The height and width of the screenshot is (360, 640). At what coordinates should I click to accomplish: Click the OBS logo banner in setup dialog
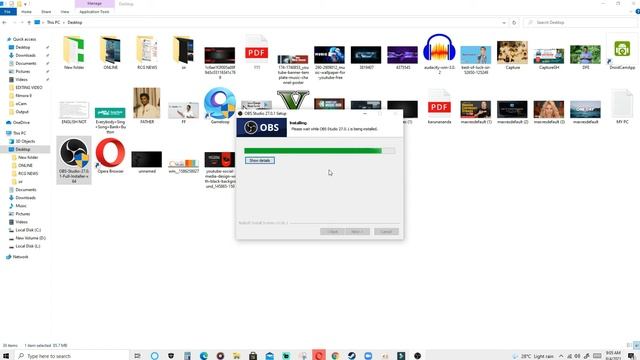tap(261, 128)
